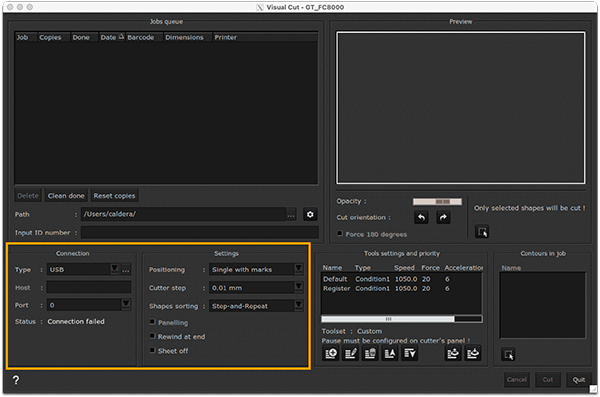Open the connection Type dropdown
Screen dimensions: 600x397
pos(114,269)
